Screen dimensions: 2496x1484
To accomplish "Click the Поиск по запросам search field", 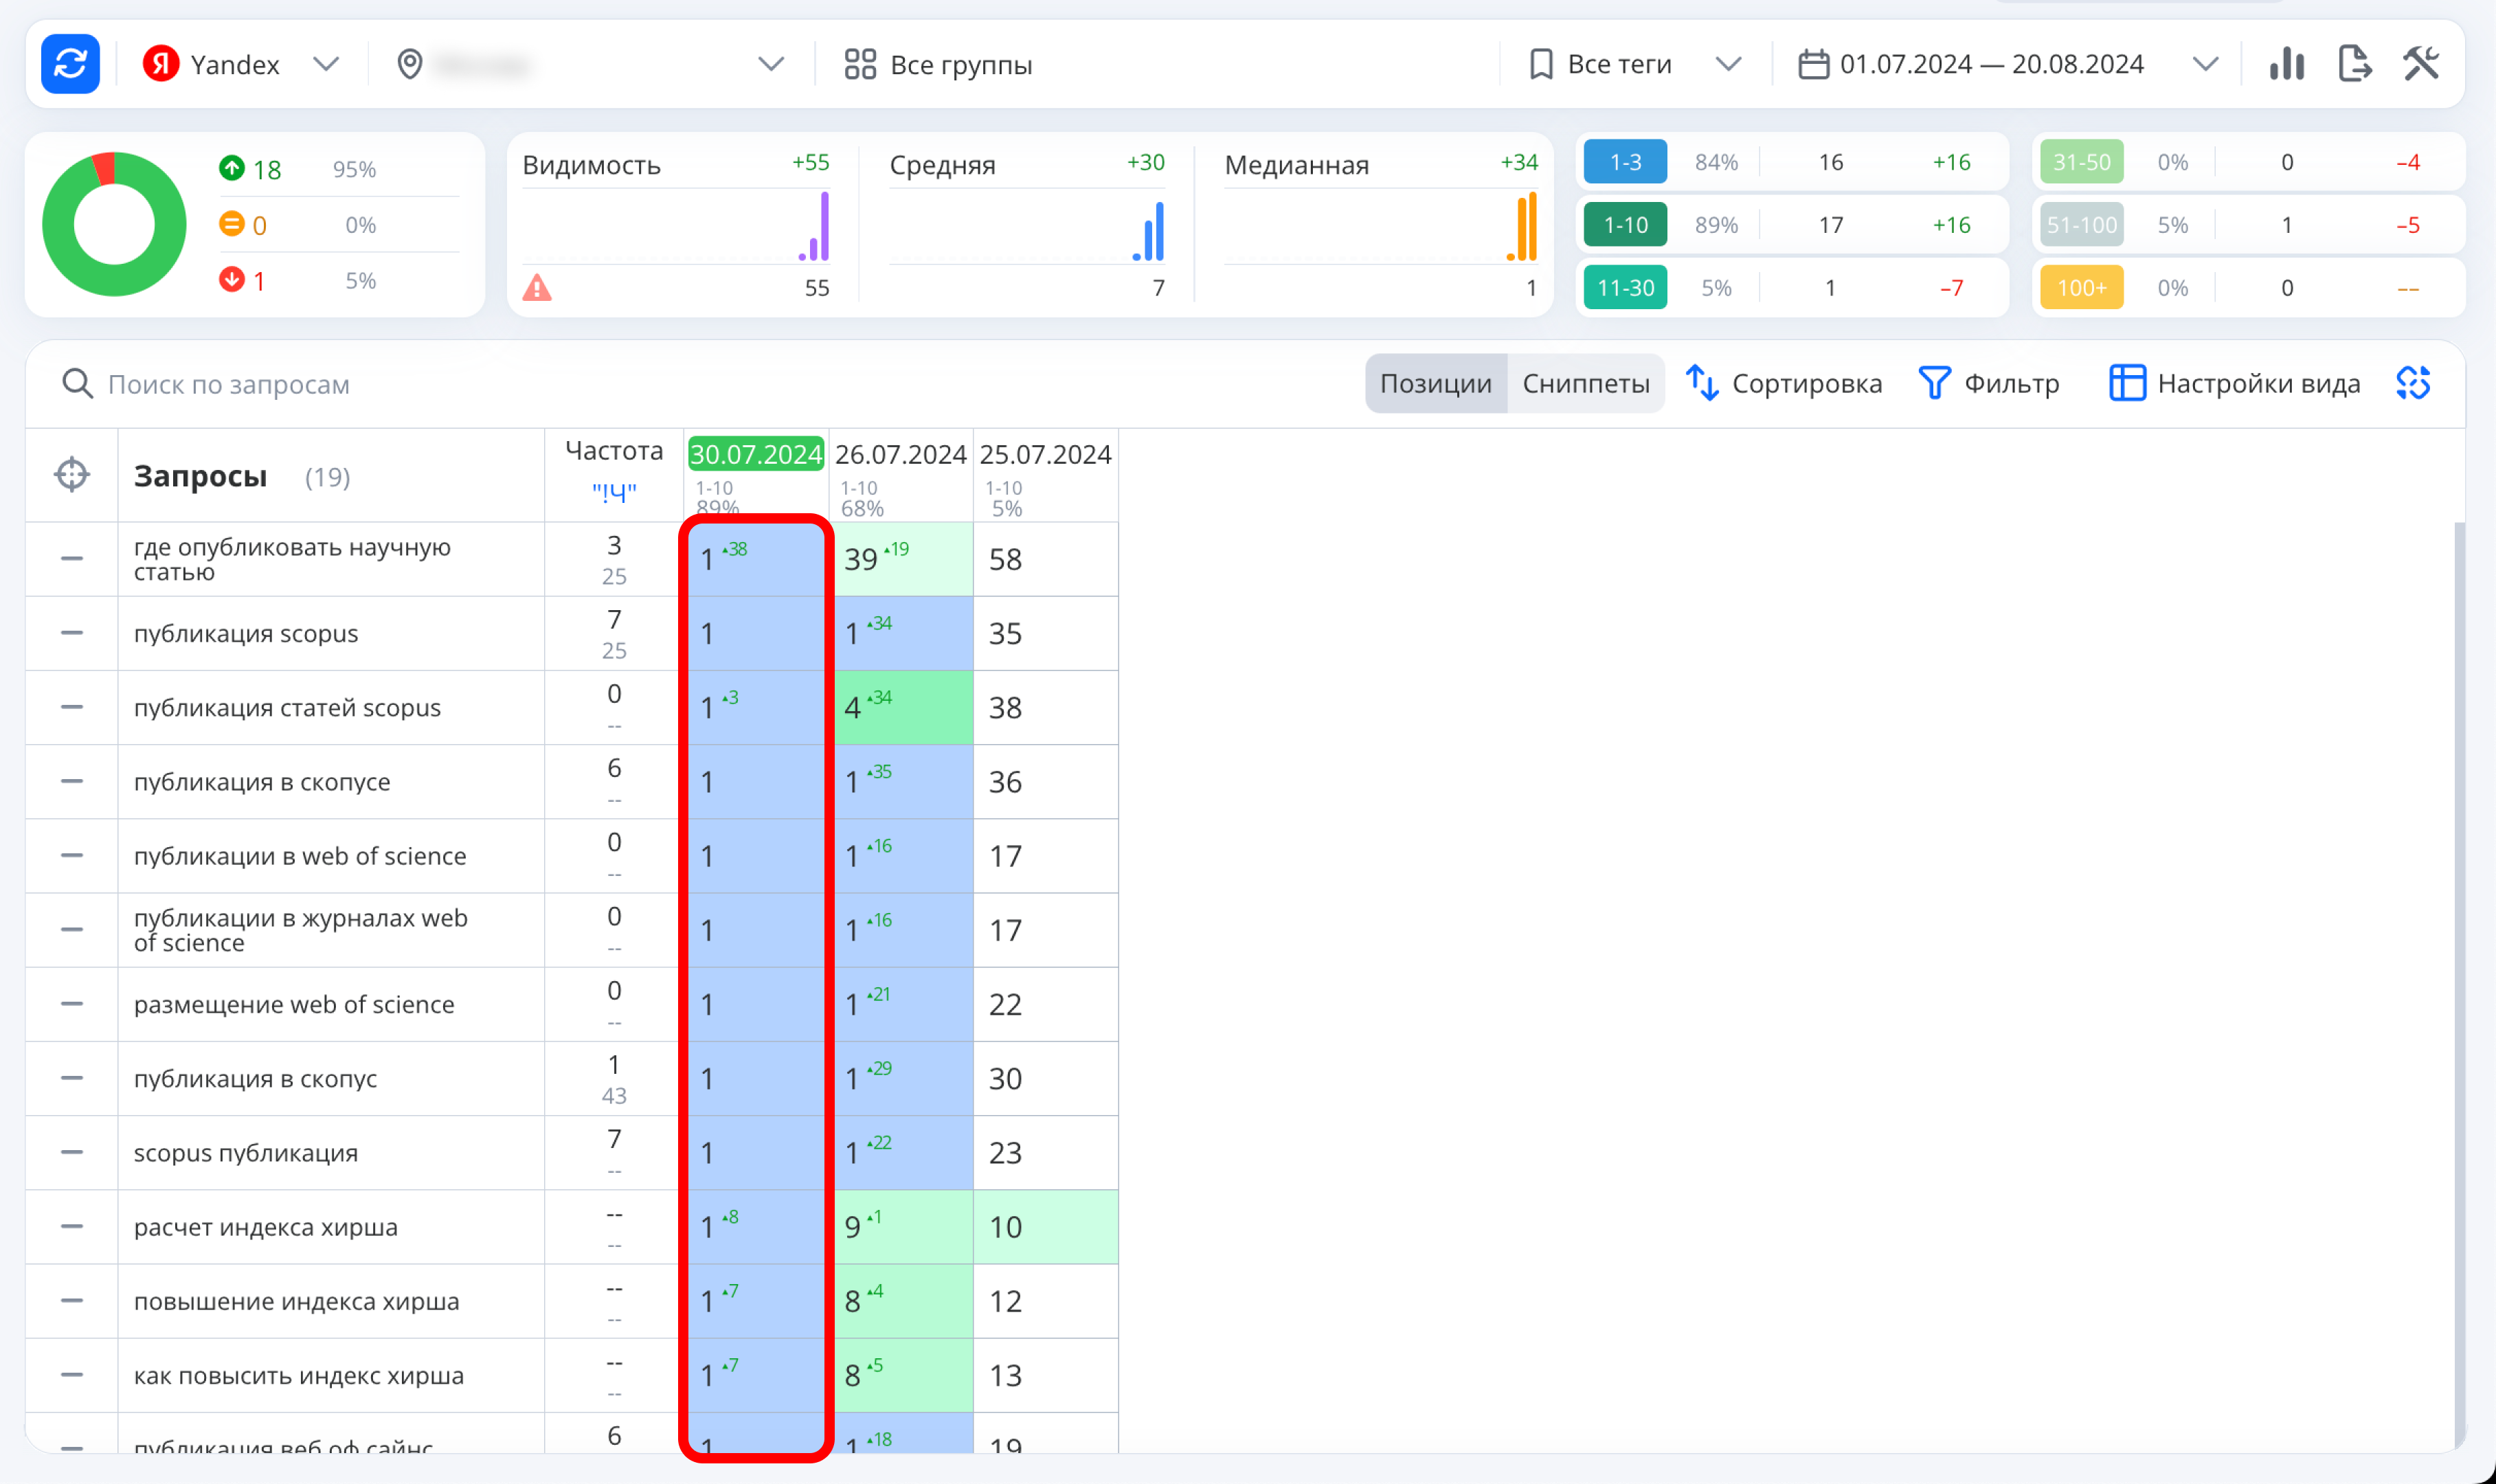I will [x=229, y=384].
